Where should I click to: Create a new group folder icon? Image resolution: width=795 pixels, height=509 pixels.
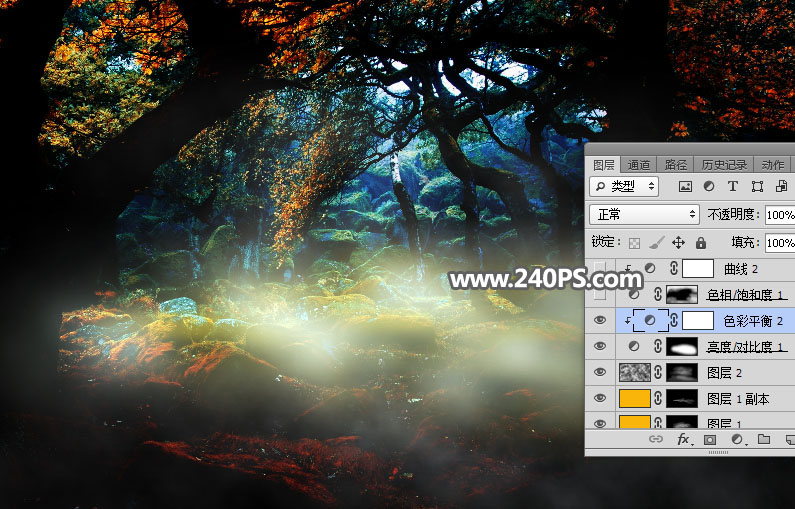[x=764, y=440]
